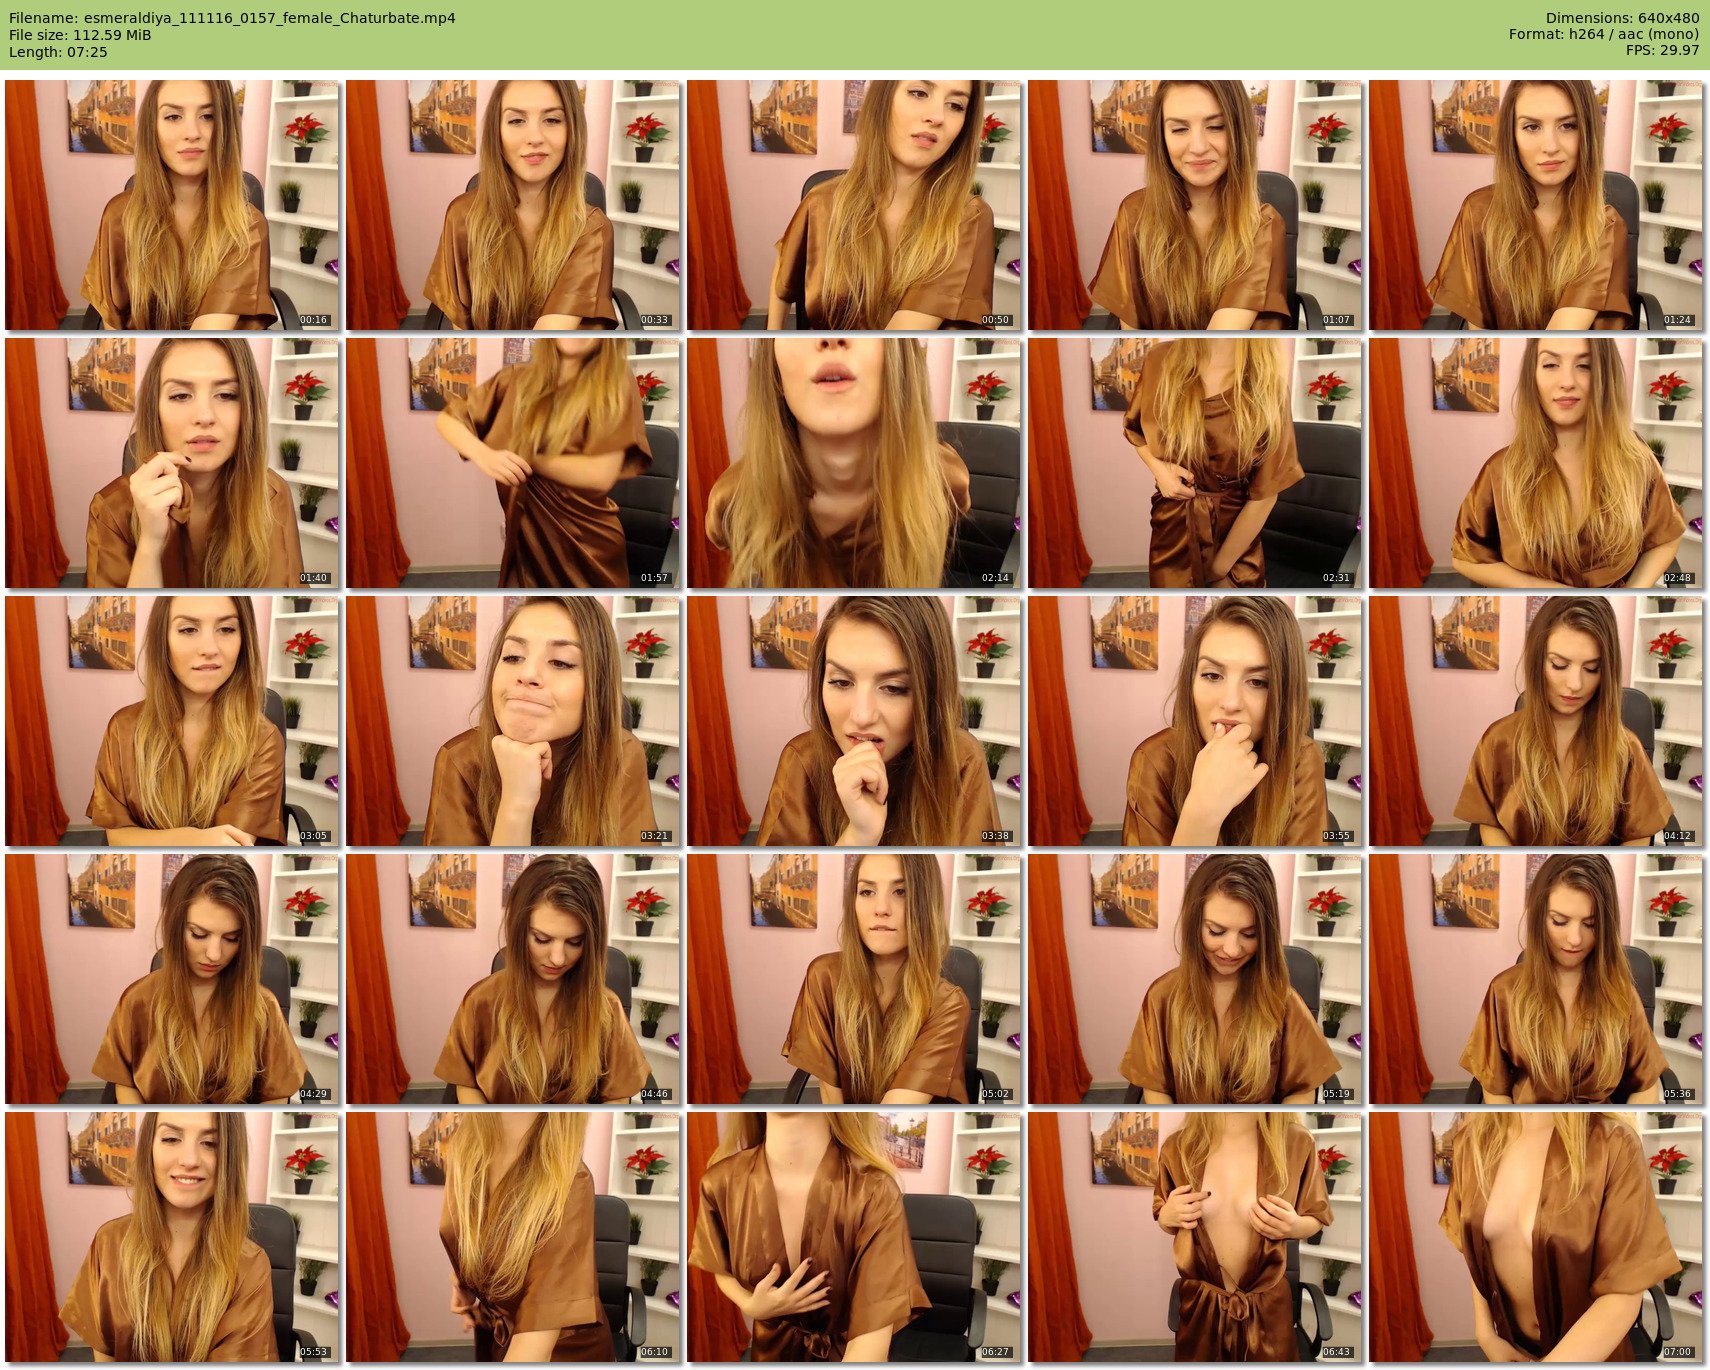Screen dimensions: 1710x1370
Task: Click the frame stamped 01:57
Action: [513, 463]
